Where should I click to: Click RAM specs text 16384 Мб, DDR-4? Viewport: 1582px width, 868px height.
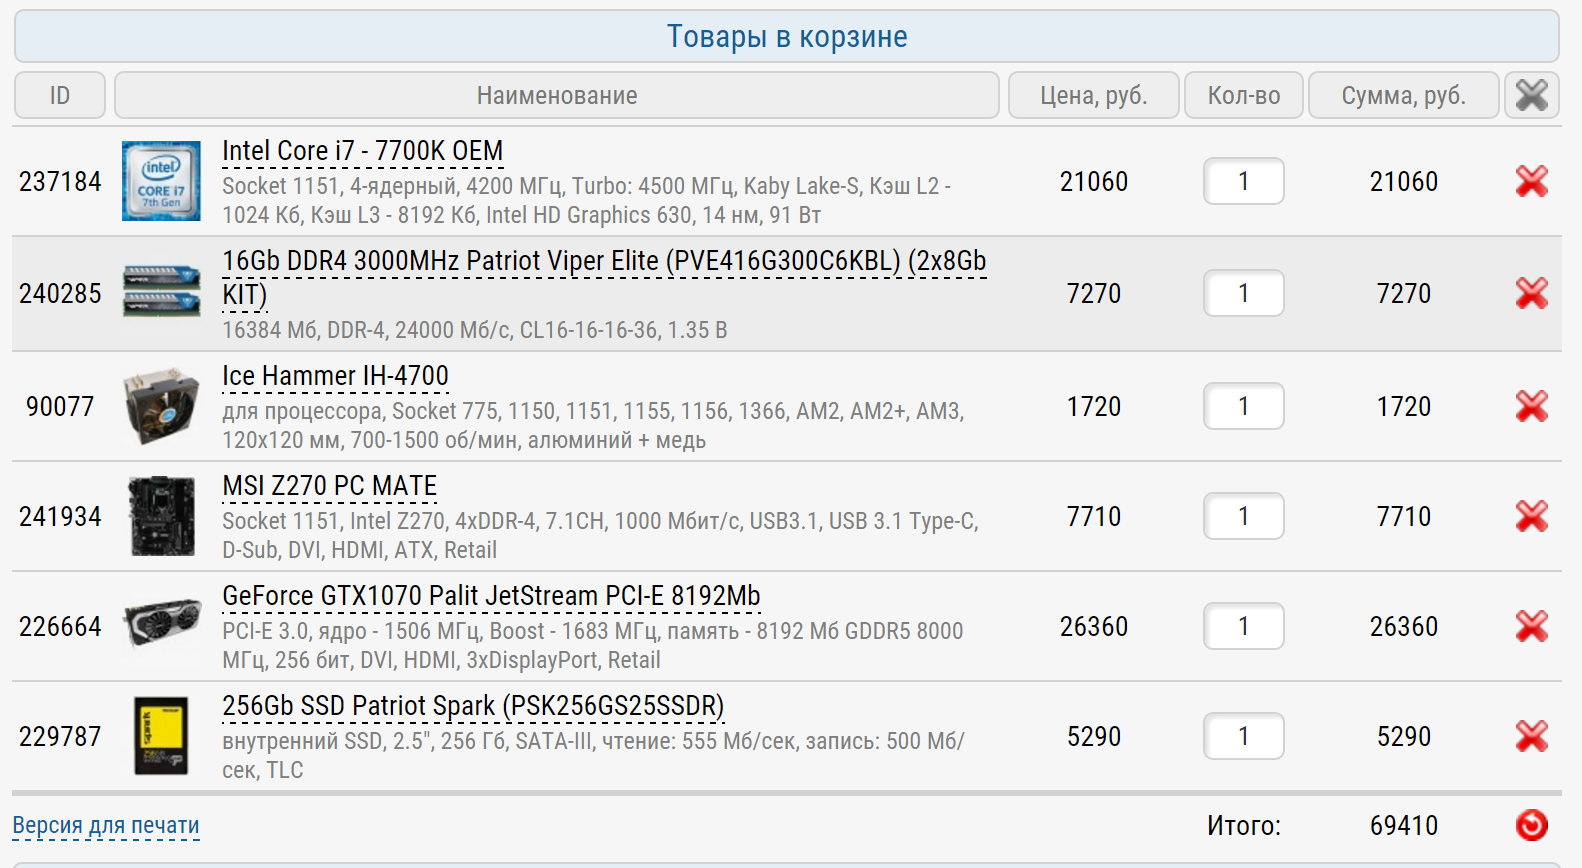[x=475, y=330]
